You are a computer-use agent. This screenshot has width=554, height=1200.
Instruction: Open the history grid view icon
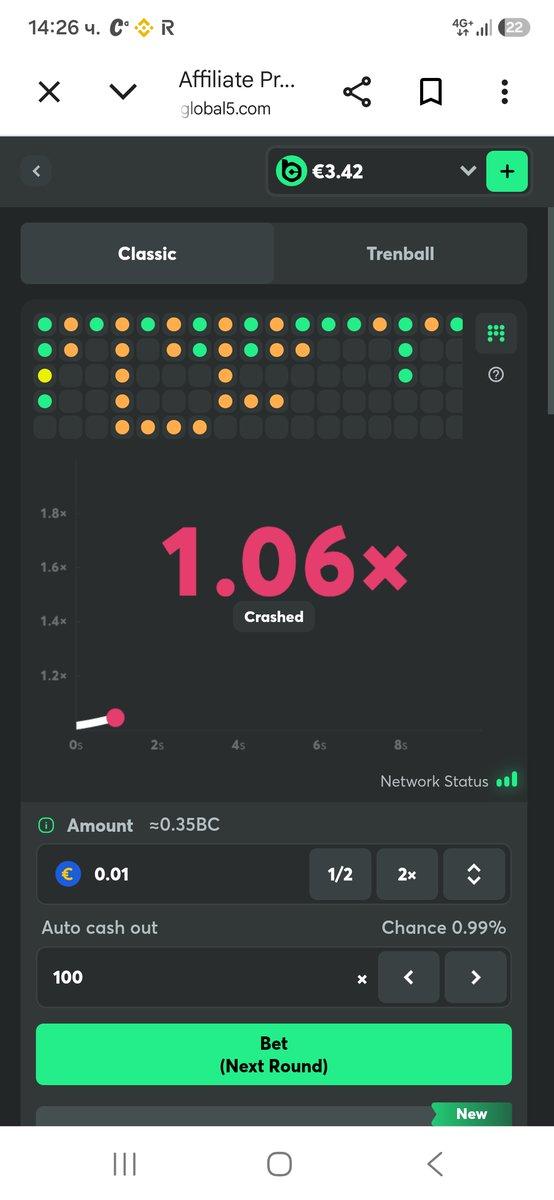pos(496,333)
